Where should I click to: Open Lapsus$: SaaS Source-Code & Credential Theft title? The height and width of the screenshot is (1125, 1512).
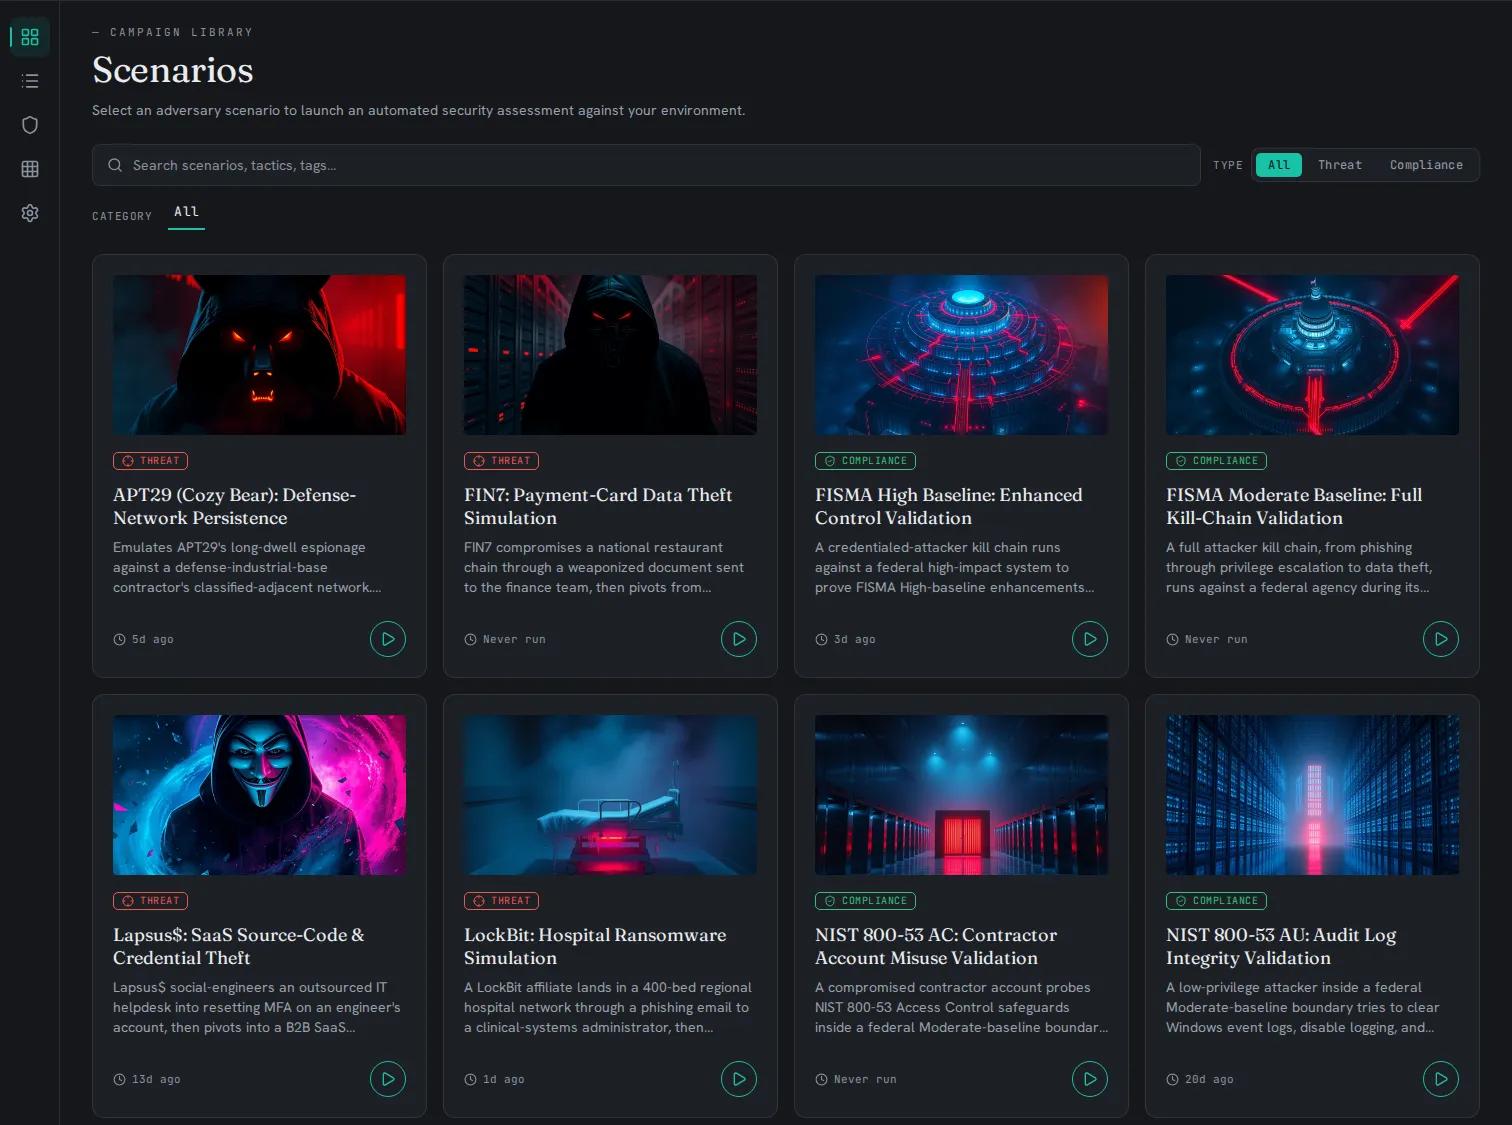(239, 946)
